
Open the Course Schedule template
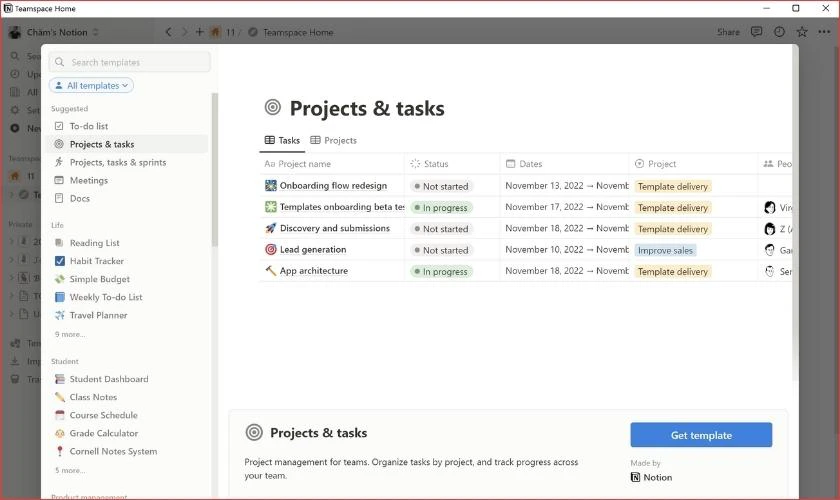103,415
